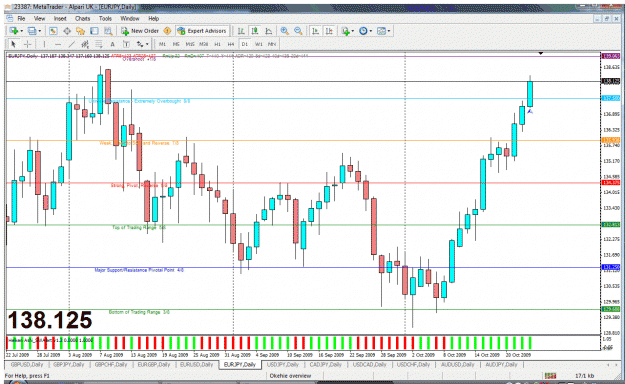Expand the Periods dropdown arrow
The image size is (625, 384).
371,31
